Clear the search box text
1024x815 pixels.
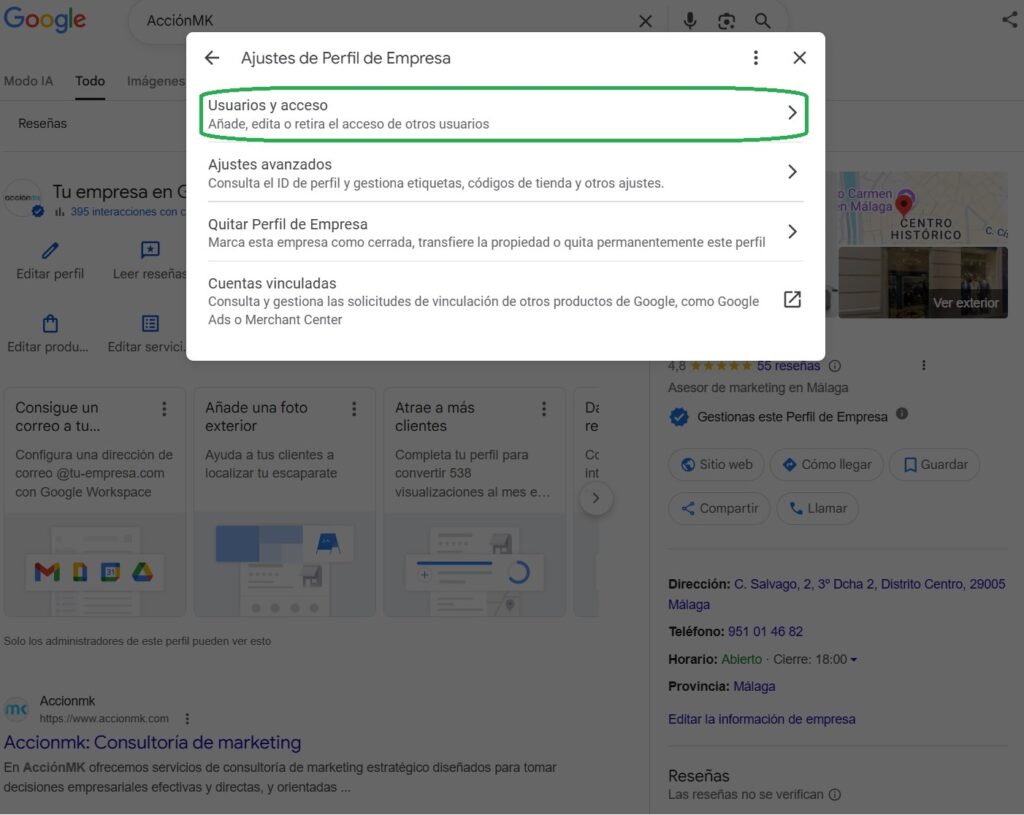pos(645,21)
